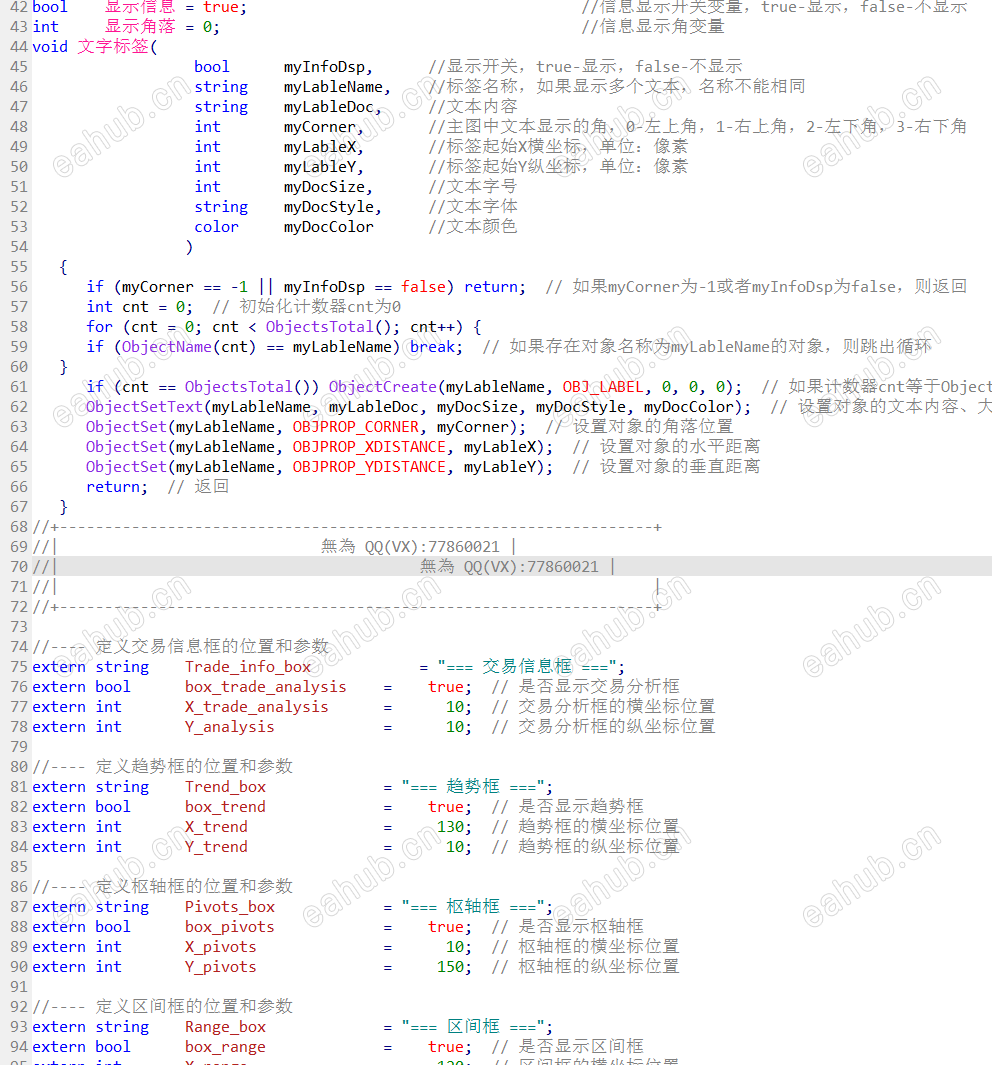Click the value 130 on line 83
Image resolution: width=992 pixels, height=1065 pixels.
click(449, 827)
